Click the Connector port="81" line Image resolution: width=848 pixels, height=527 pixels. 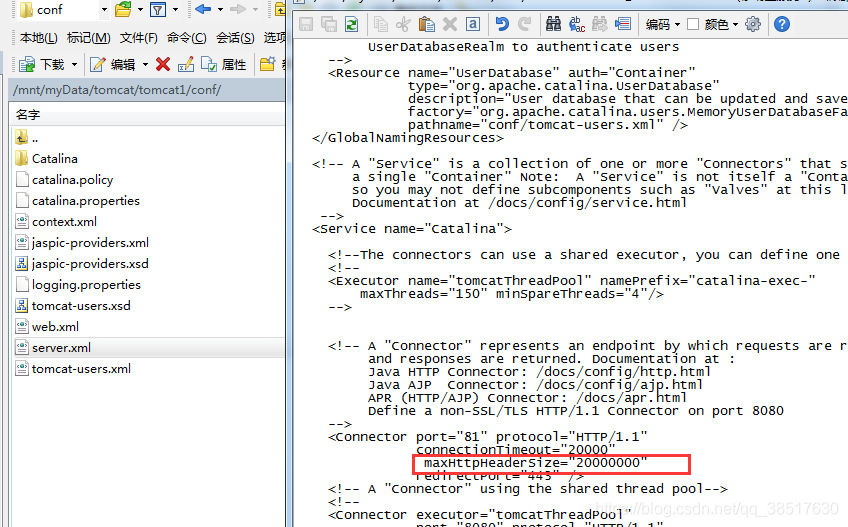pos(487,437)
